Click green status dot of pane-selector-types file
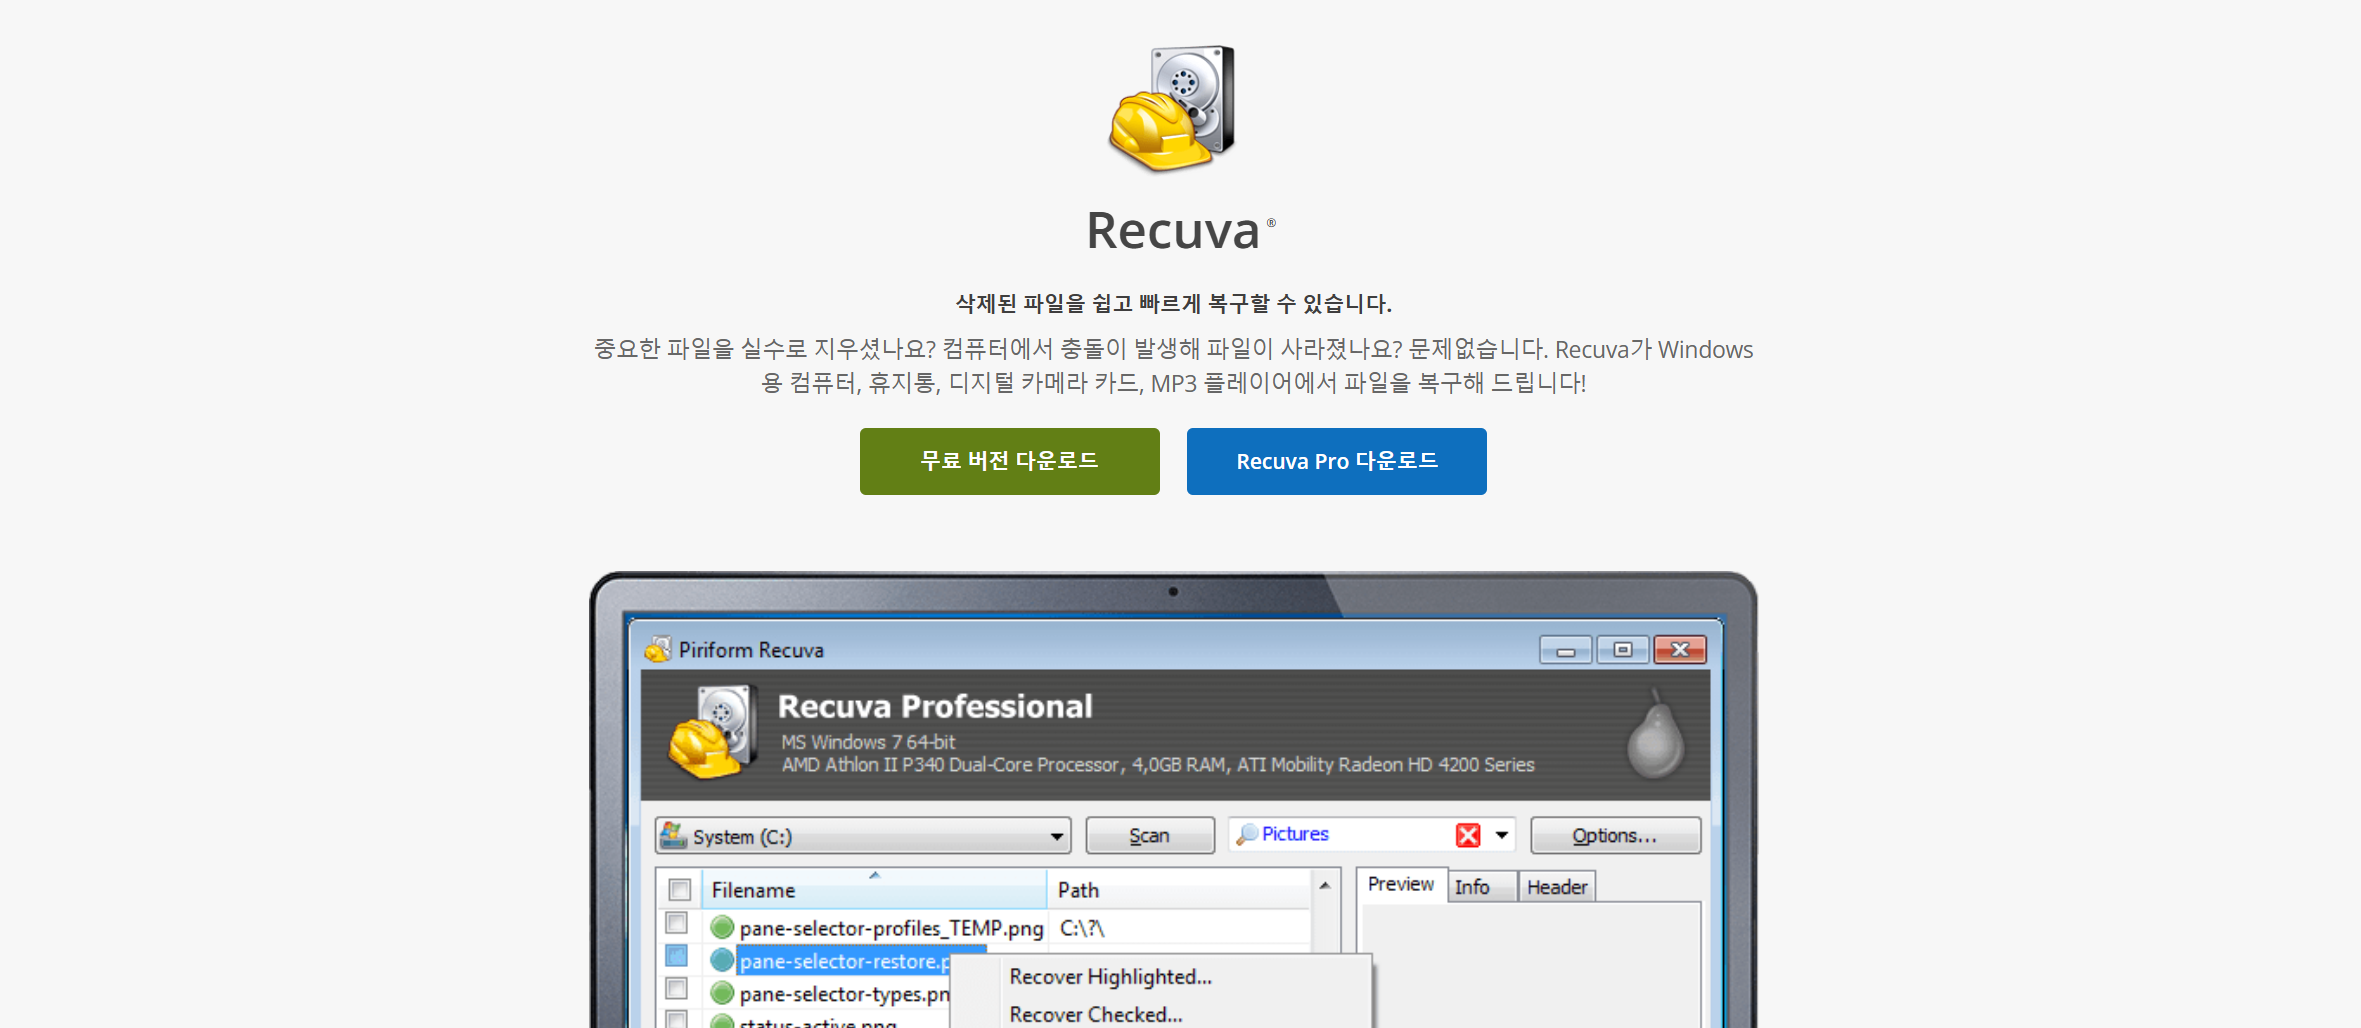This screenshot has height=1028, width=2361. coord(722,994)
